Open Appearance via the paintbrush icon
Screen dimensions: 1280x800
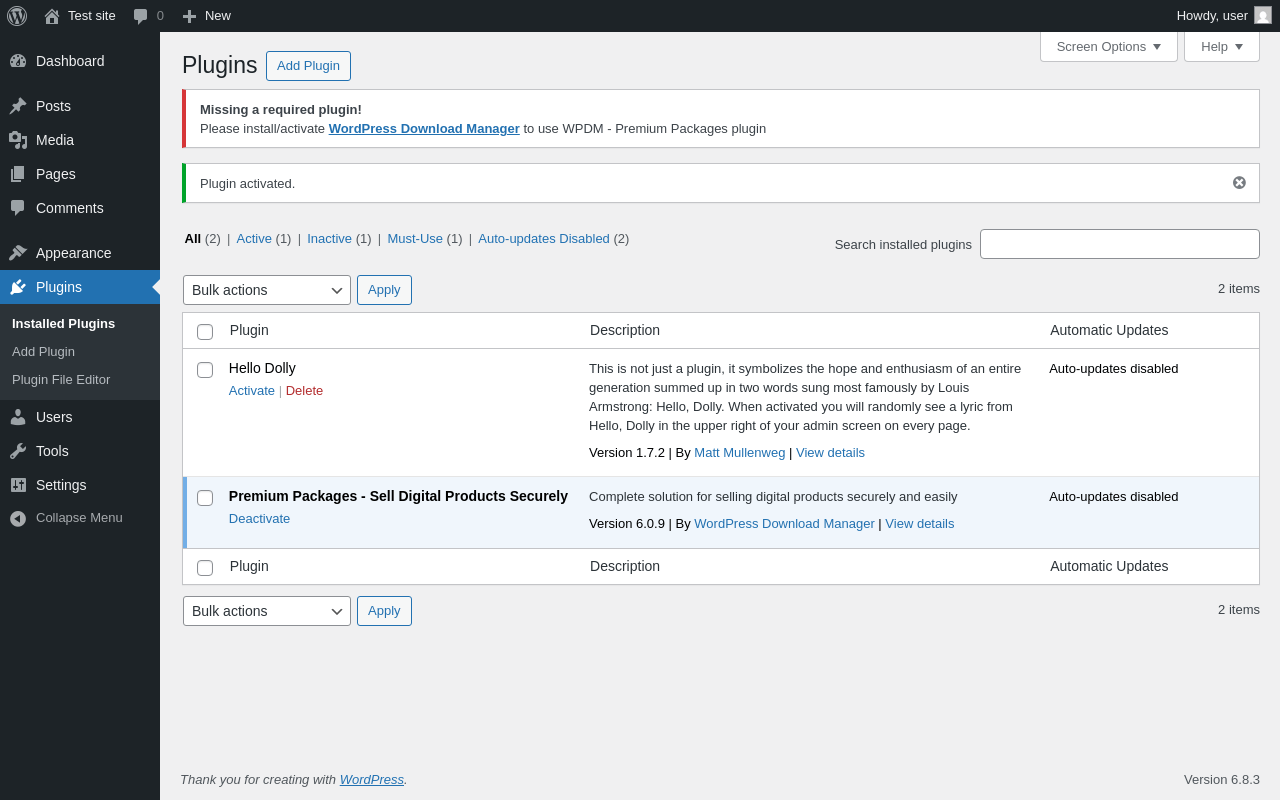tap(18, 253)
